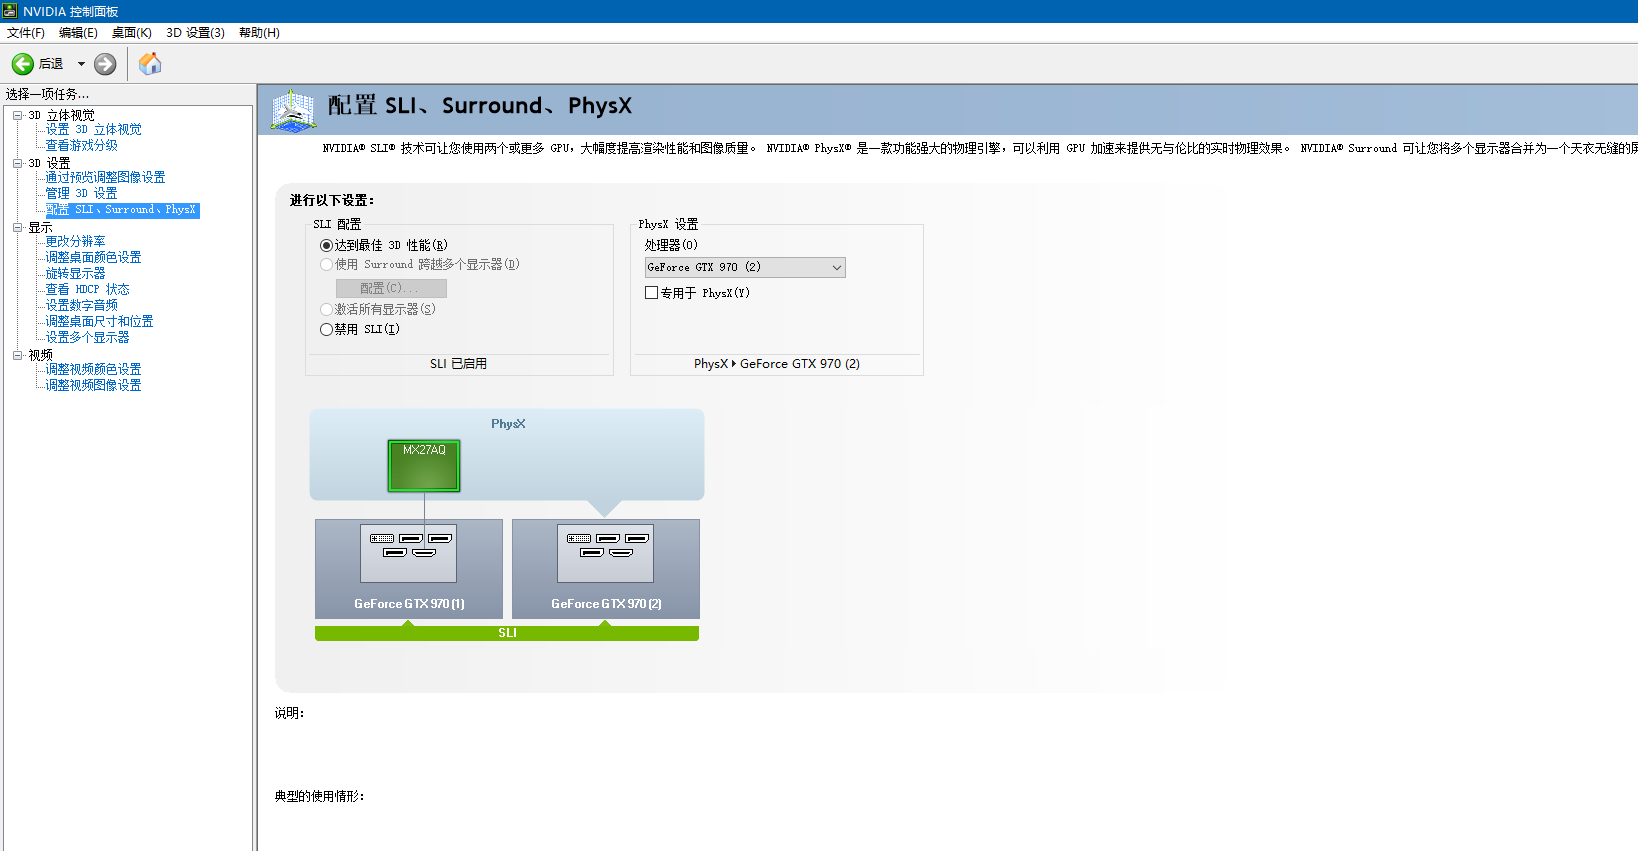Open 调整视频颜色设置 link

pos(94,369)
